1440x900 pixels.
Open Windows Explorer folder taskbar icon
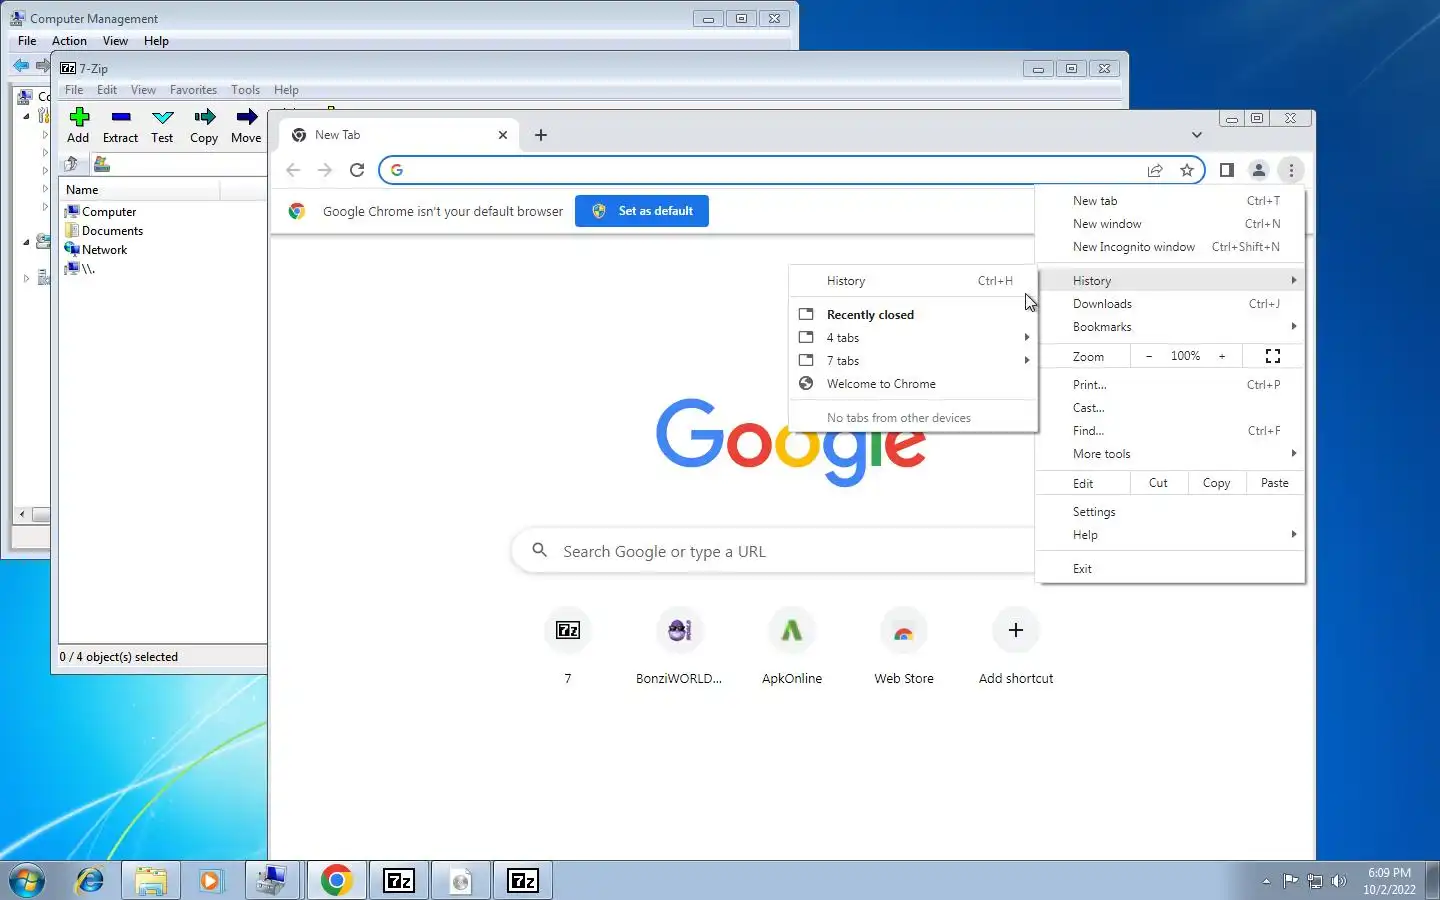click(x=151, y=880)
